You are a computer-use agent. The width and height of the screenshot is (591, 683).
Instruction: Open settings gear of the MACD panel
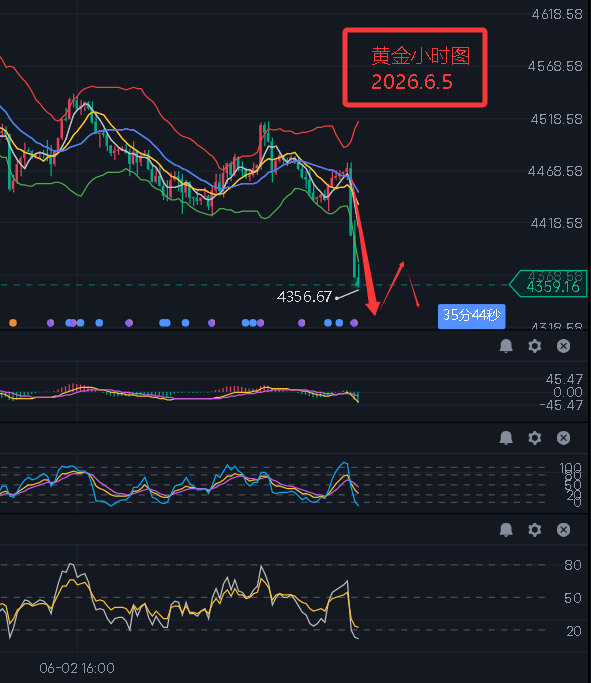pos(534,346)
